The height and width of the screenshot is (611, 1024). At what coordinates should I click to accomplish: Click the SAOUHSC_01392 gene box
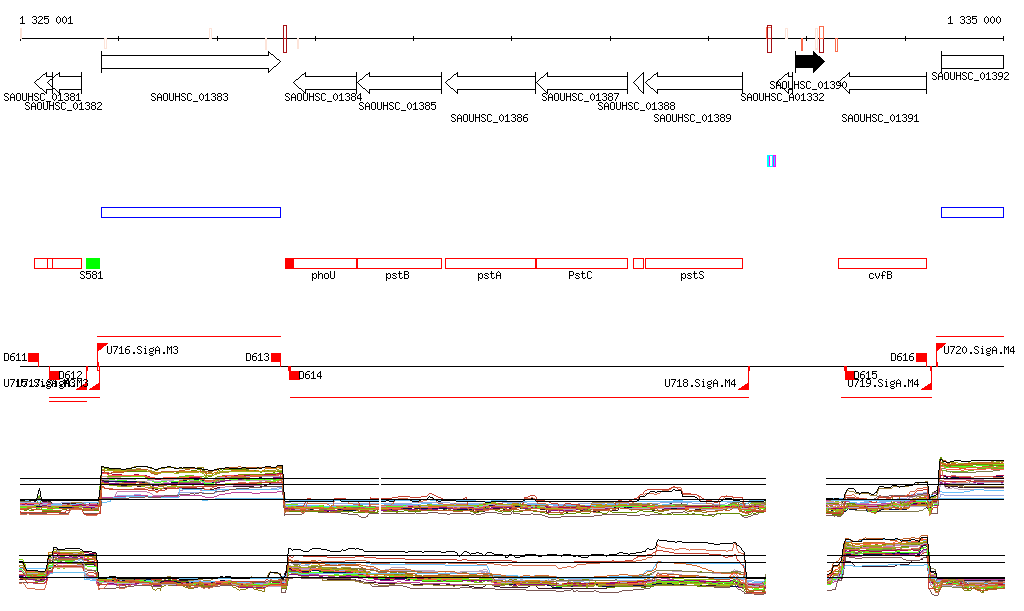[972, 60]
